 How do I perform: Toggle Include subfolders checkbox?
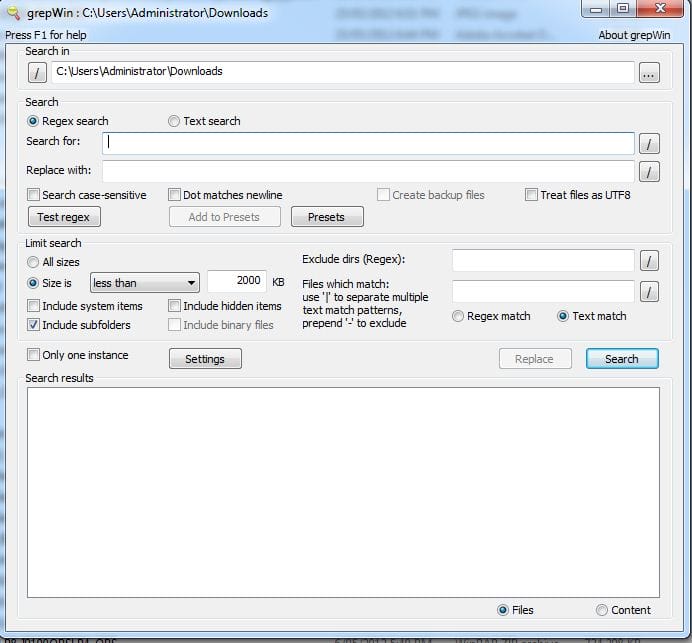click(x=34, y=325)
